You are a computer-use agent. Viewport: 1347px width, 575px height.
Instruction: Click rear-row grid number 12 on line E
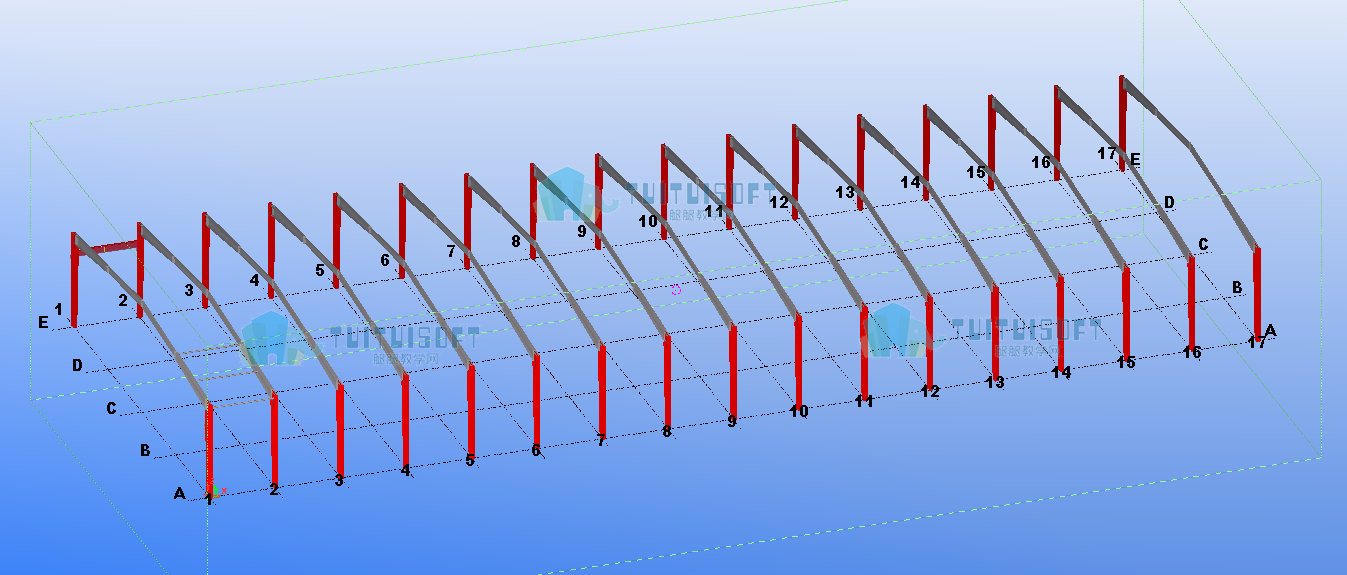779,201
